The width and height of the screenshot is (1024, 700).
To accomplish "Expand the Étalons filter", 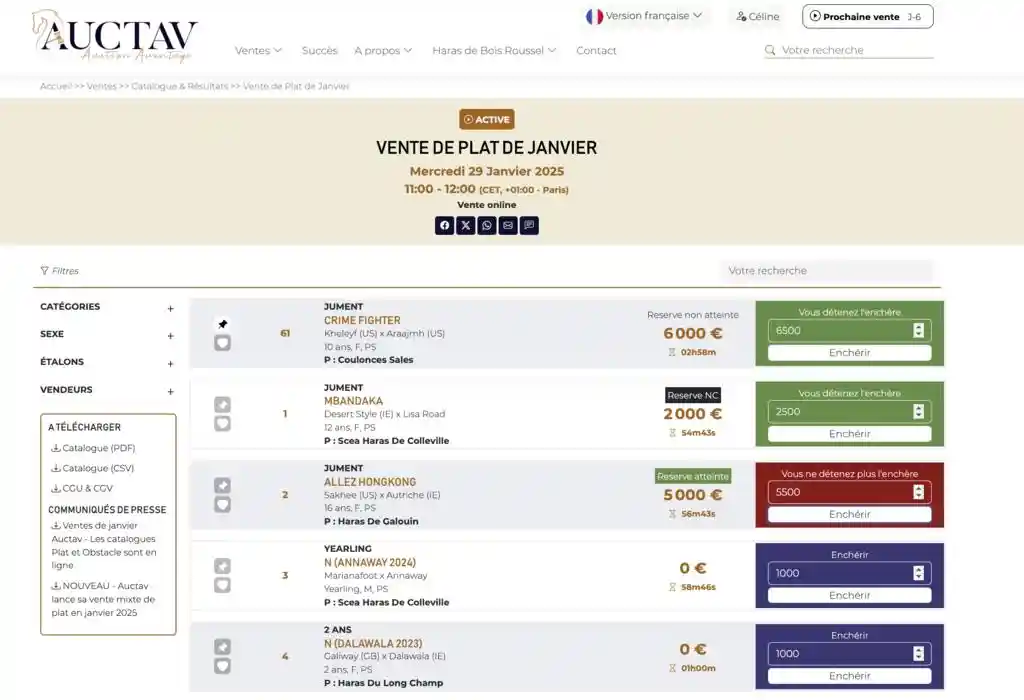I will 170,364.
